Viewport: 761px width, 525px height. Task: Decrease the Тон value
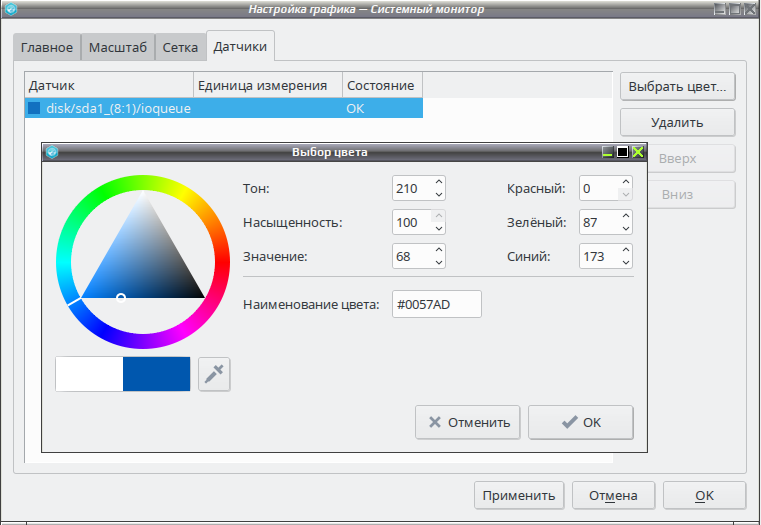point(439,194)
